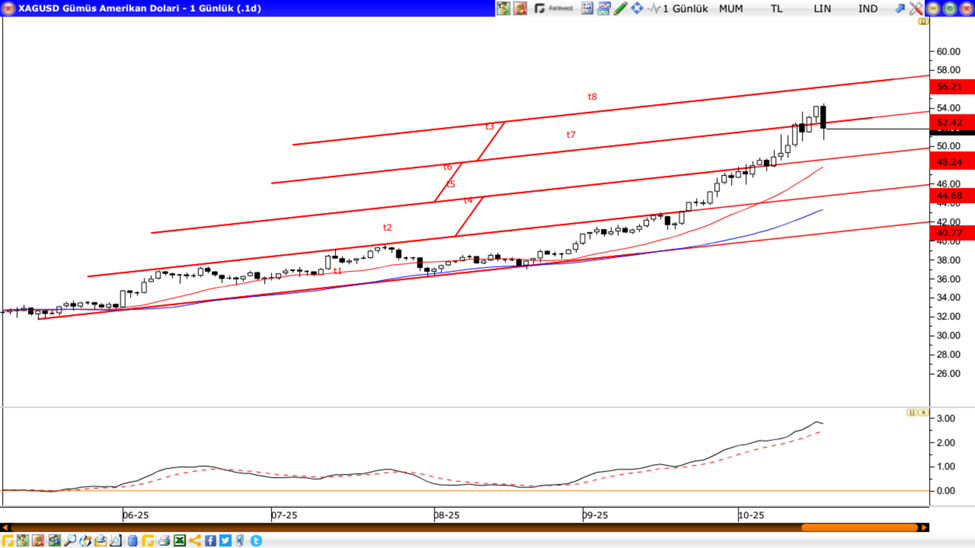Click the orange share icon
Viewport: 975px width, 548px height.
coord(195,541)
